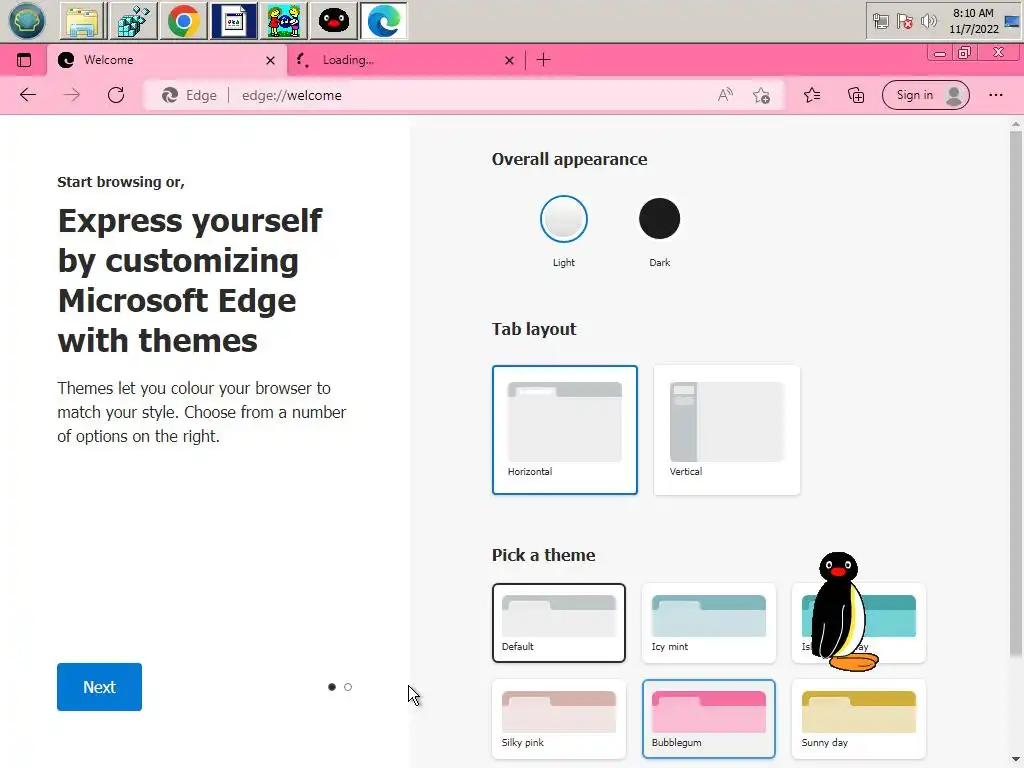Pick the Icy mint theme
This screenshot has width=1024, height=768.
[709, 623]
